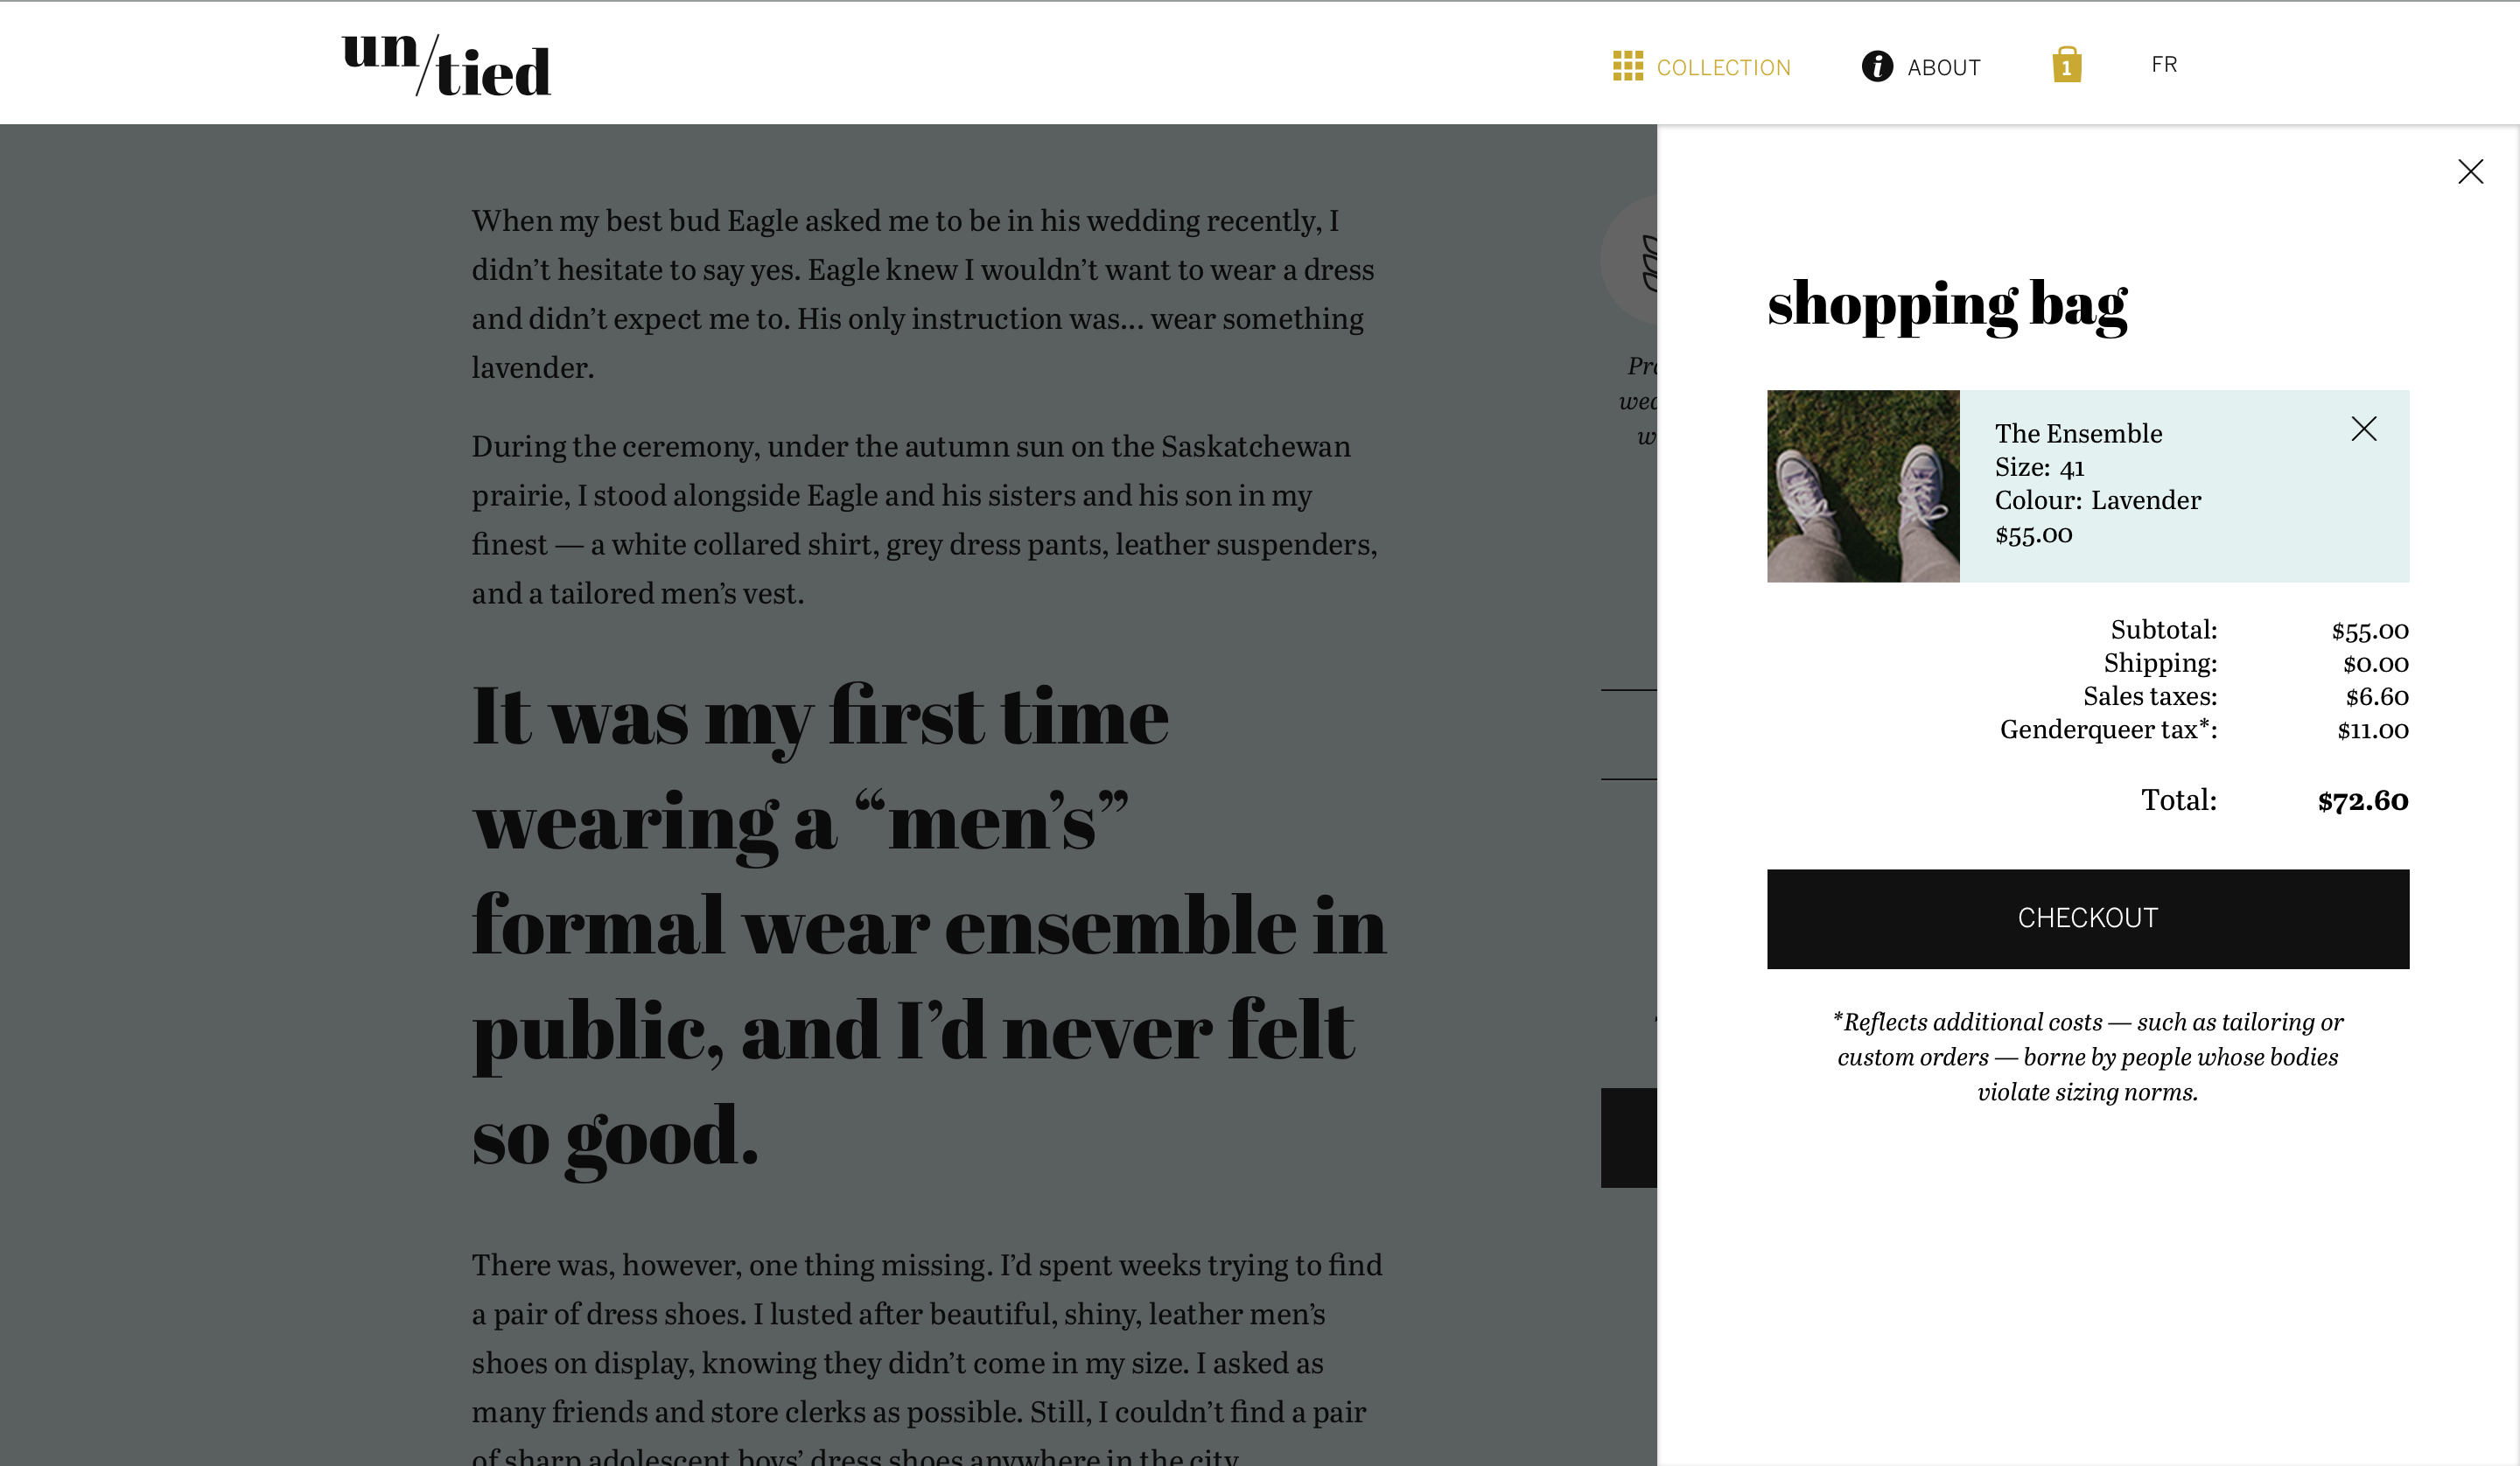Click the Size: 41 detail
The height and width of the screenshot is (1466, 2520).
point(2039,467)
